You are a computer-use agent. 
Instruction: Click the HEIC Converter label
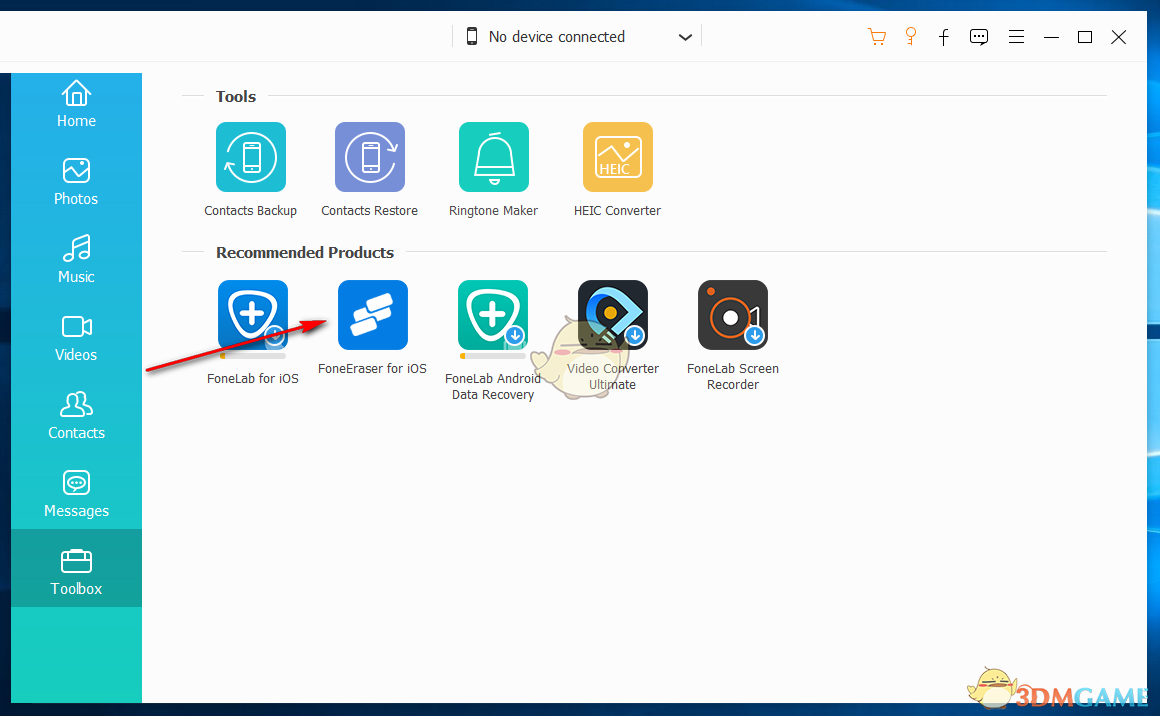coord(618,211)
